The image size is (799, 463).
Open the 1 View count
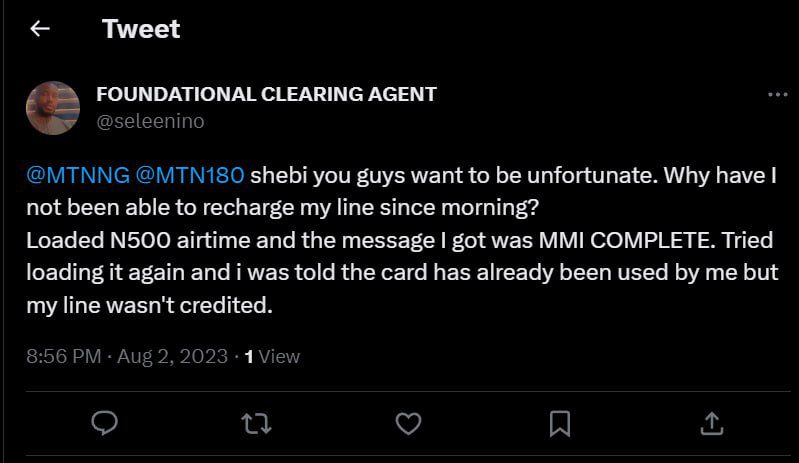(272, 356)
